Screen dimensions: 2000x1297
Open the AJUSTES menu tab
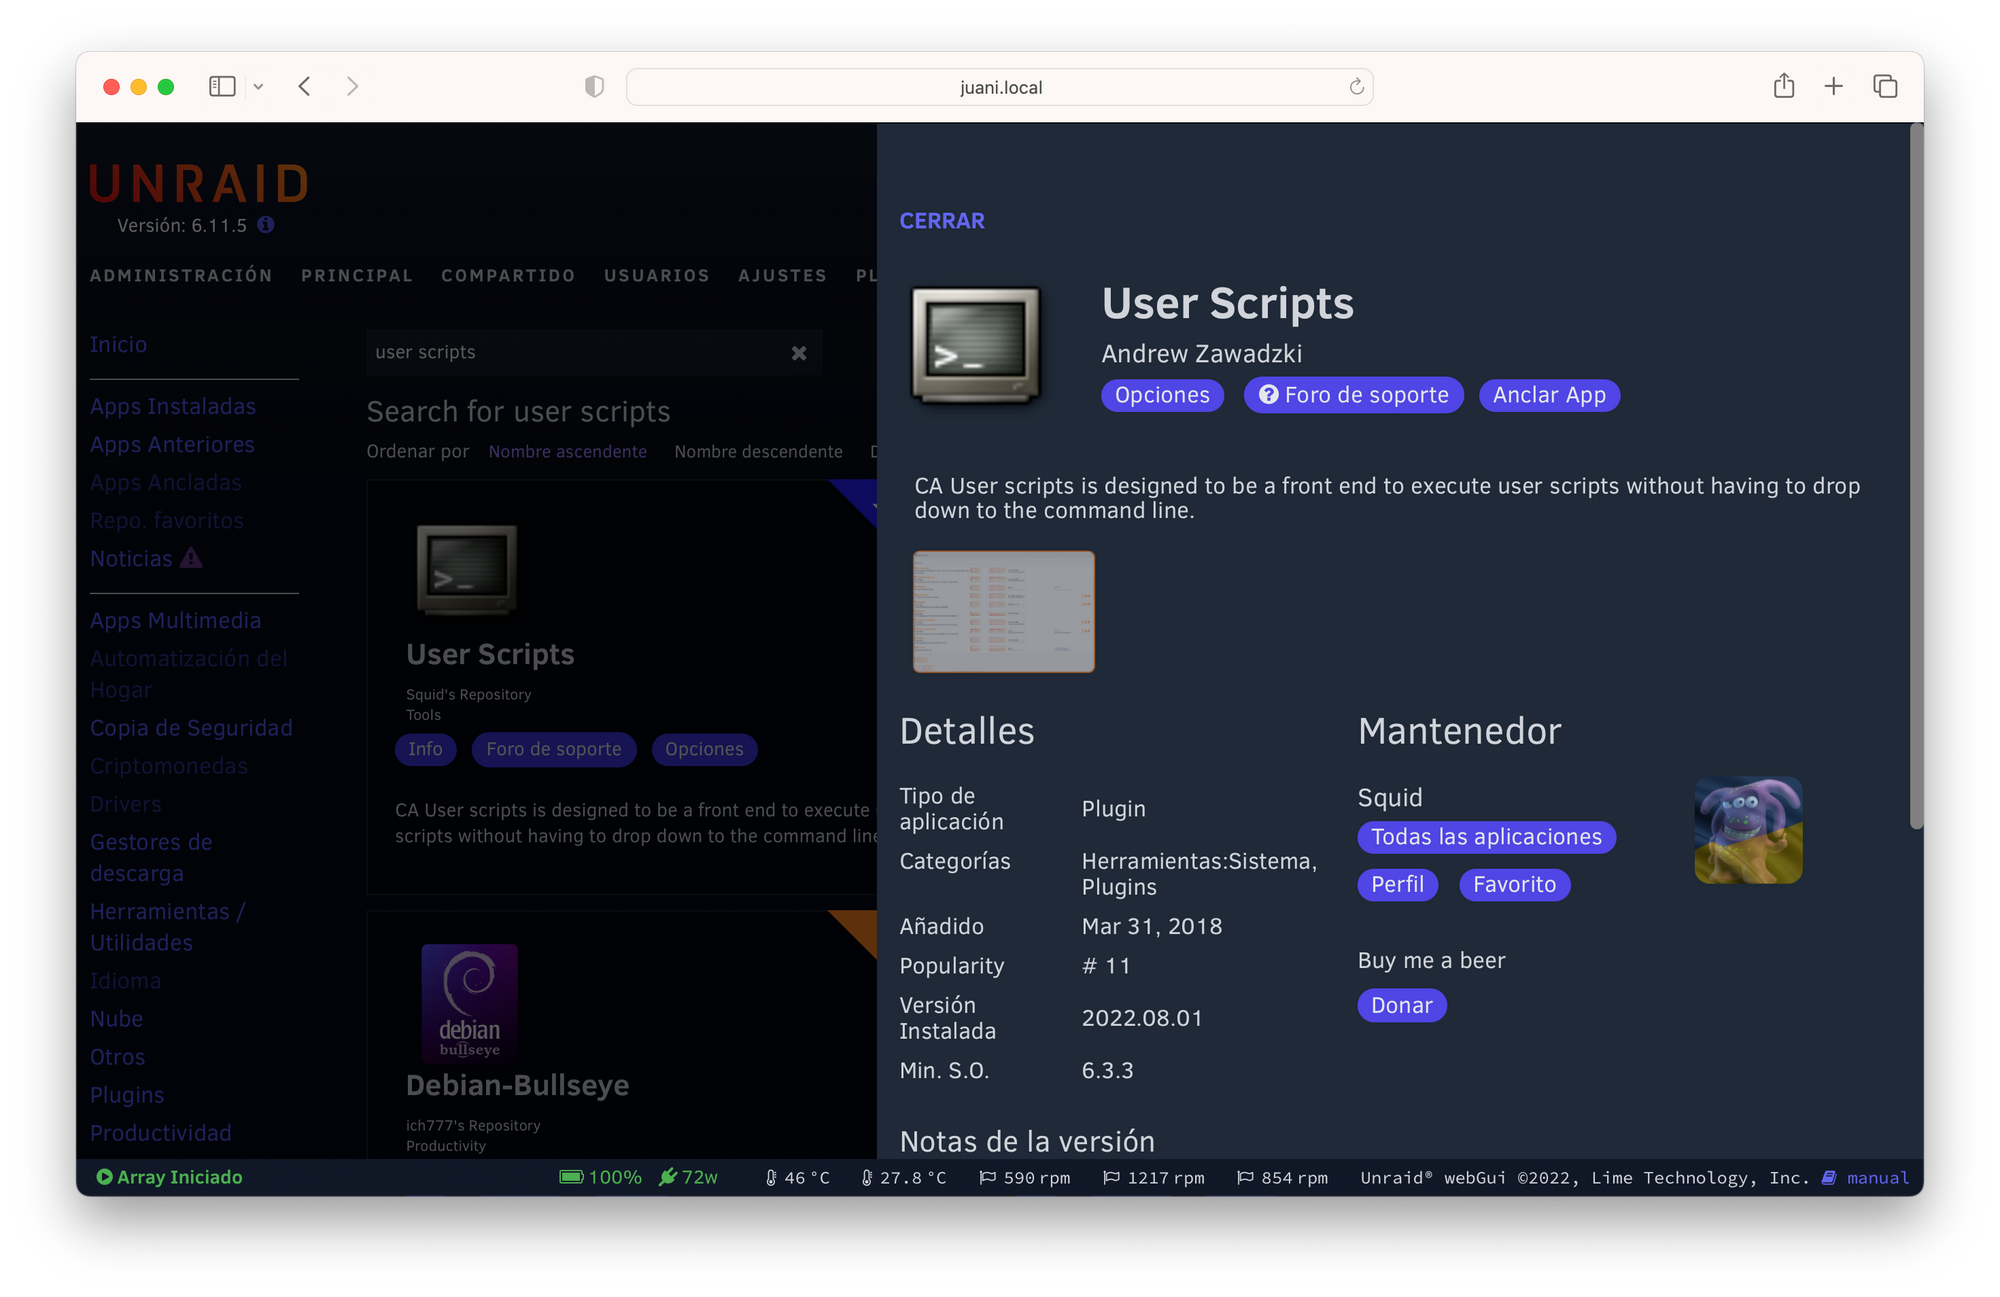782,275
